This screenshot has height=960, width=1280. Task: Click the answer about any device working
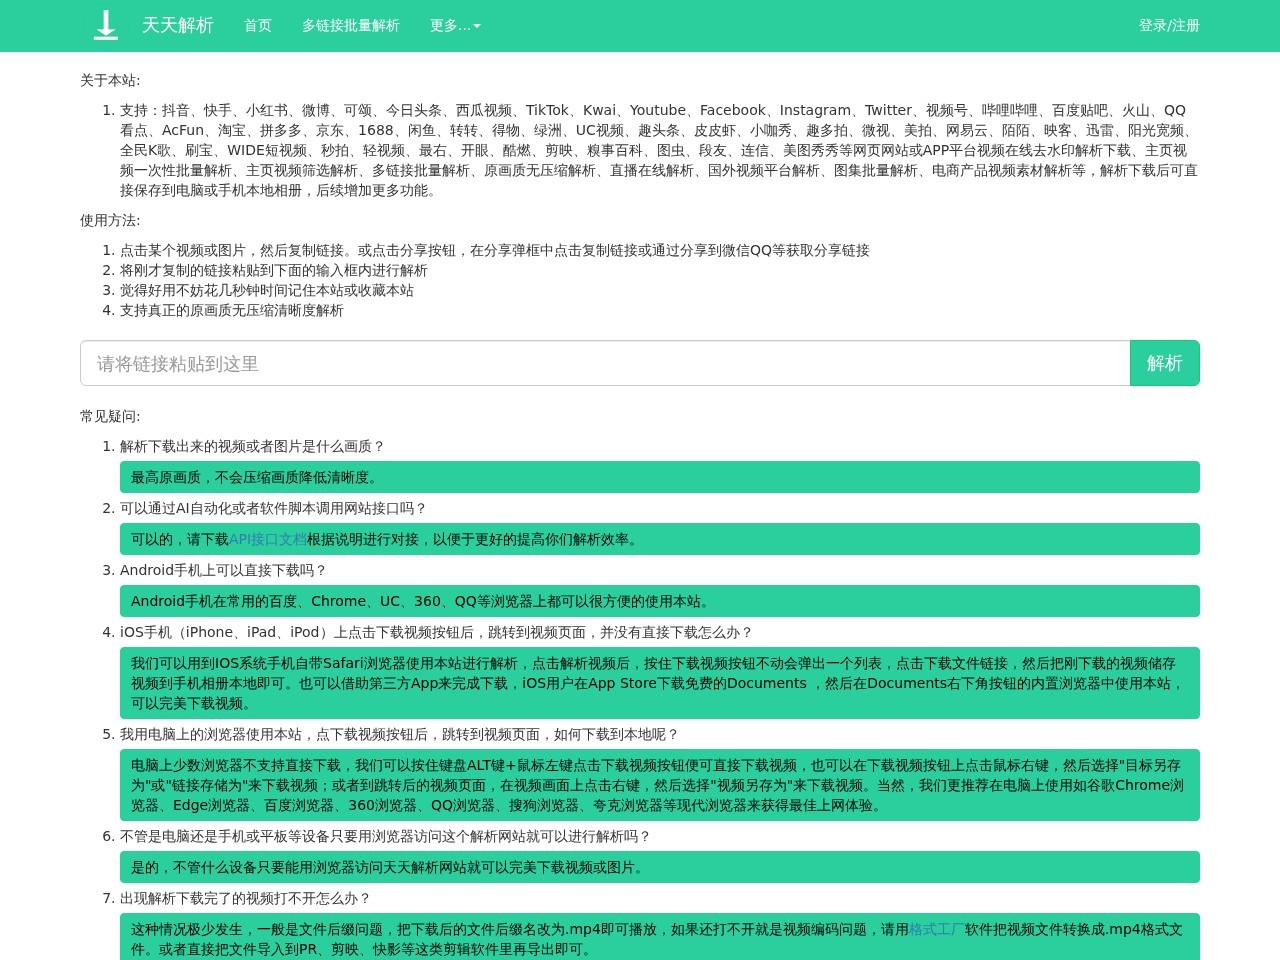tap(660, 867)
